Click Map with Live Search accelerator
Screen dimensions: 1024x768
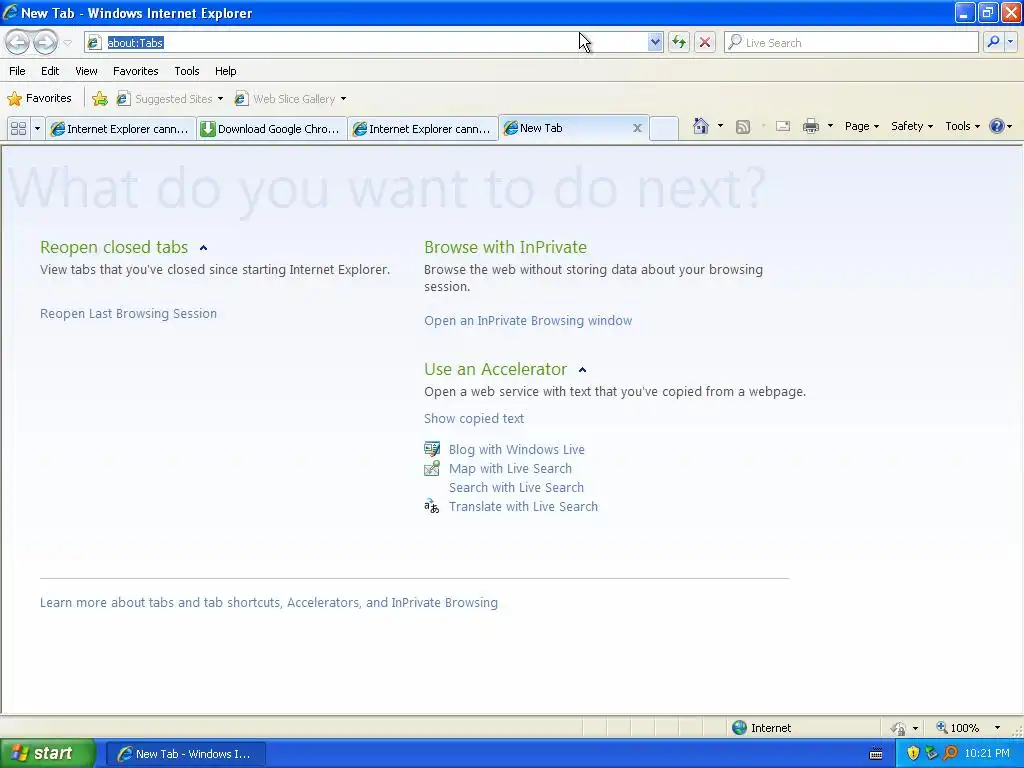click(510, 468)
